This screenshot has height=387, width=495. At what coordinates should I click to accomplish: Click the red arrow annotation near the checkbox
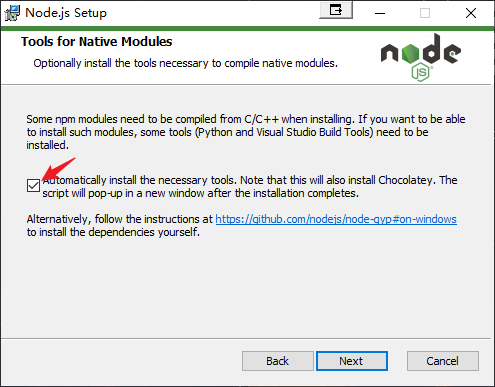[58, 170]
